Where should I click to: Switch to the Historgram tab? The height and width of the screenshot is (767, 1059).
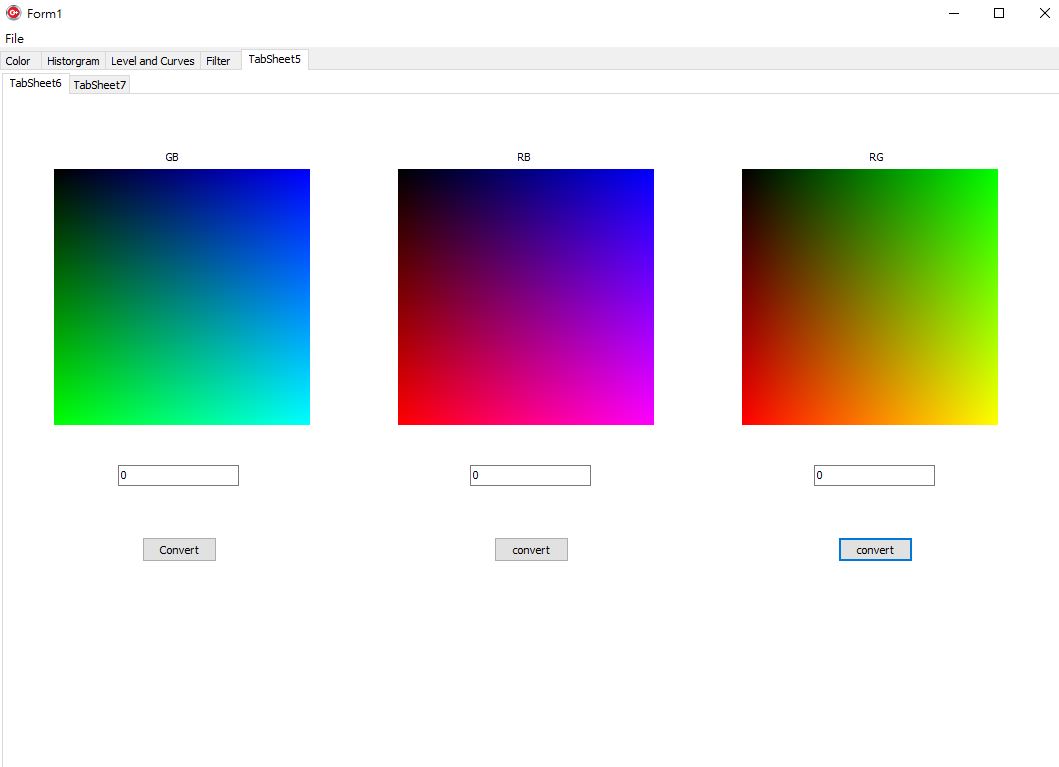click(73, 61)
